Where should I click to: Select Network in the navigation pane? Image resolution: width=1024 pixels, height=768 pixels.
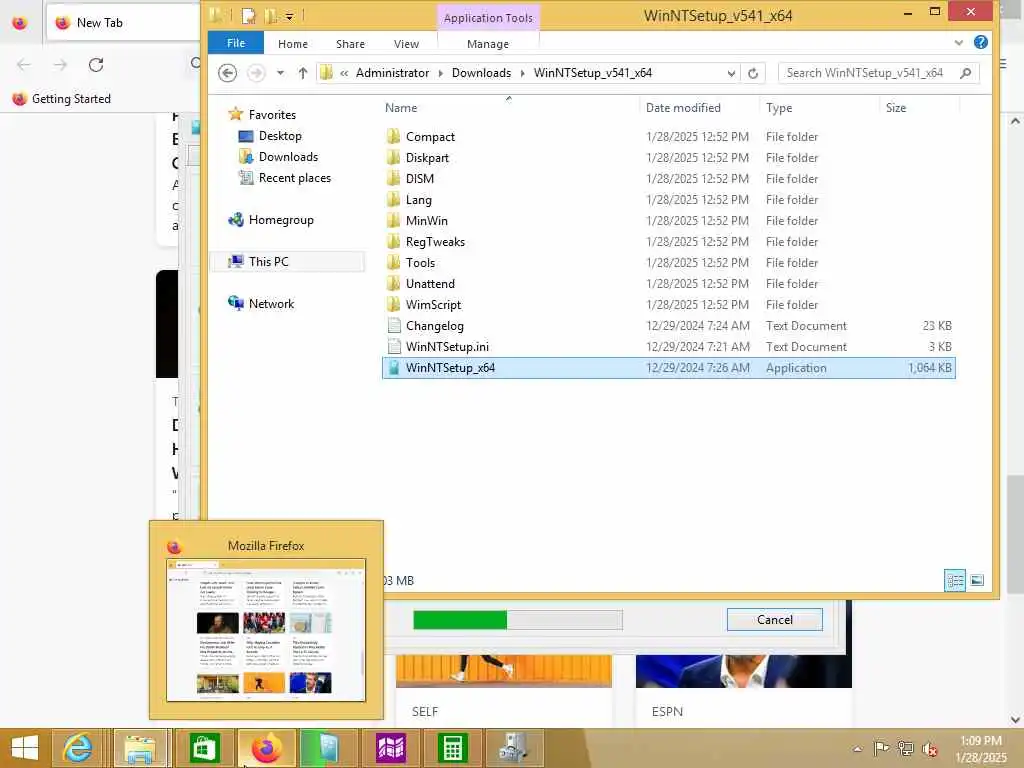pyautogui.click(x=271, y=304)
